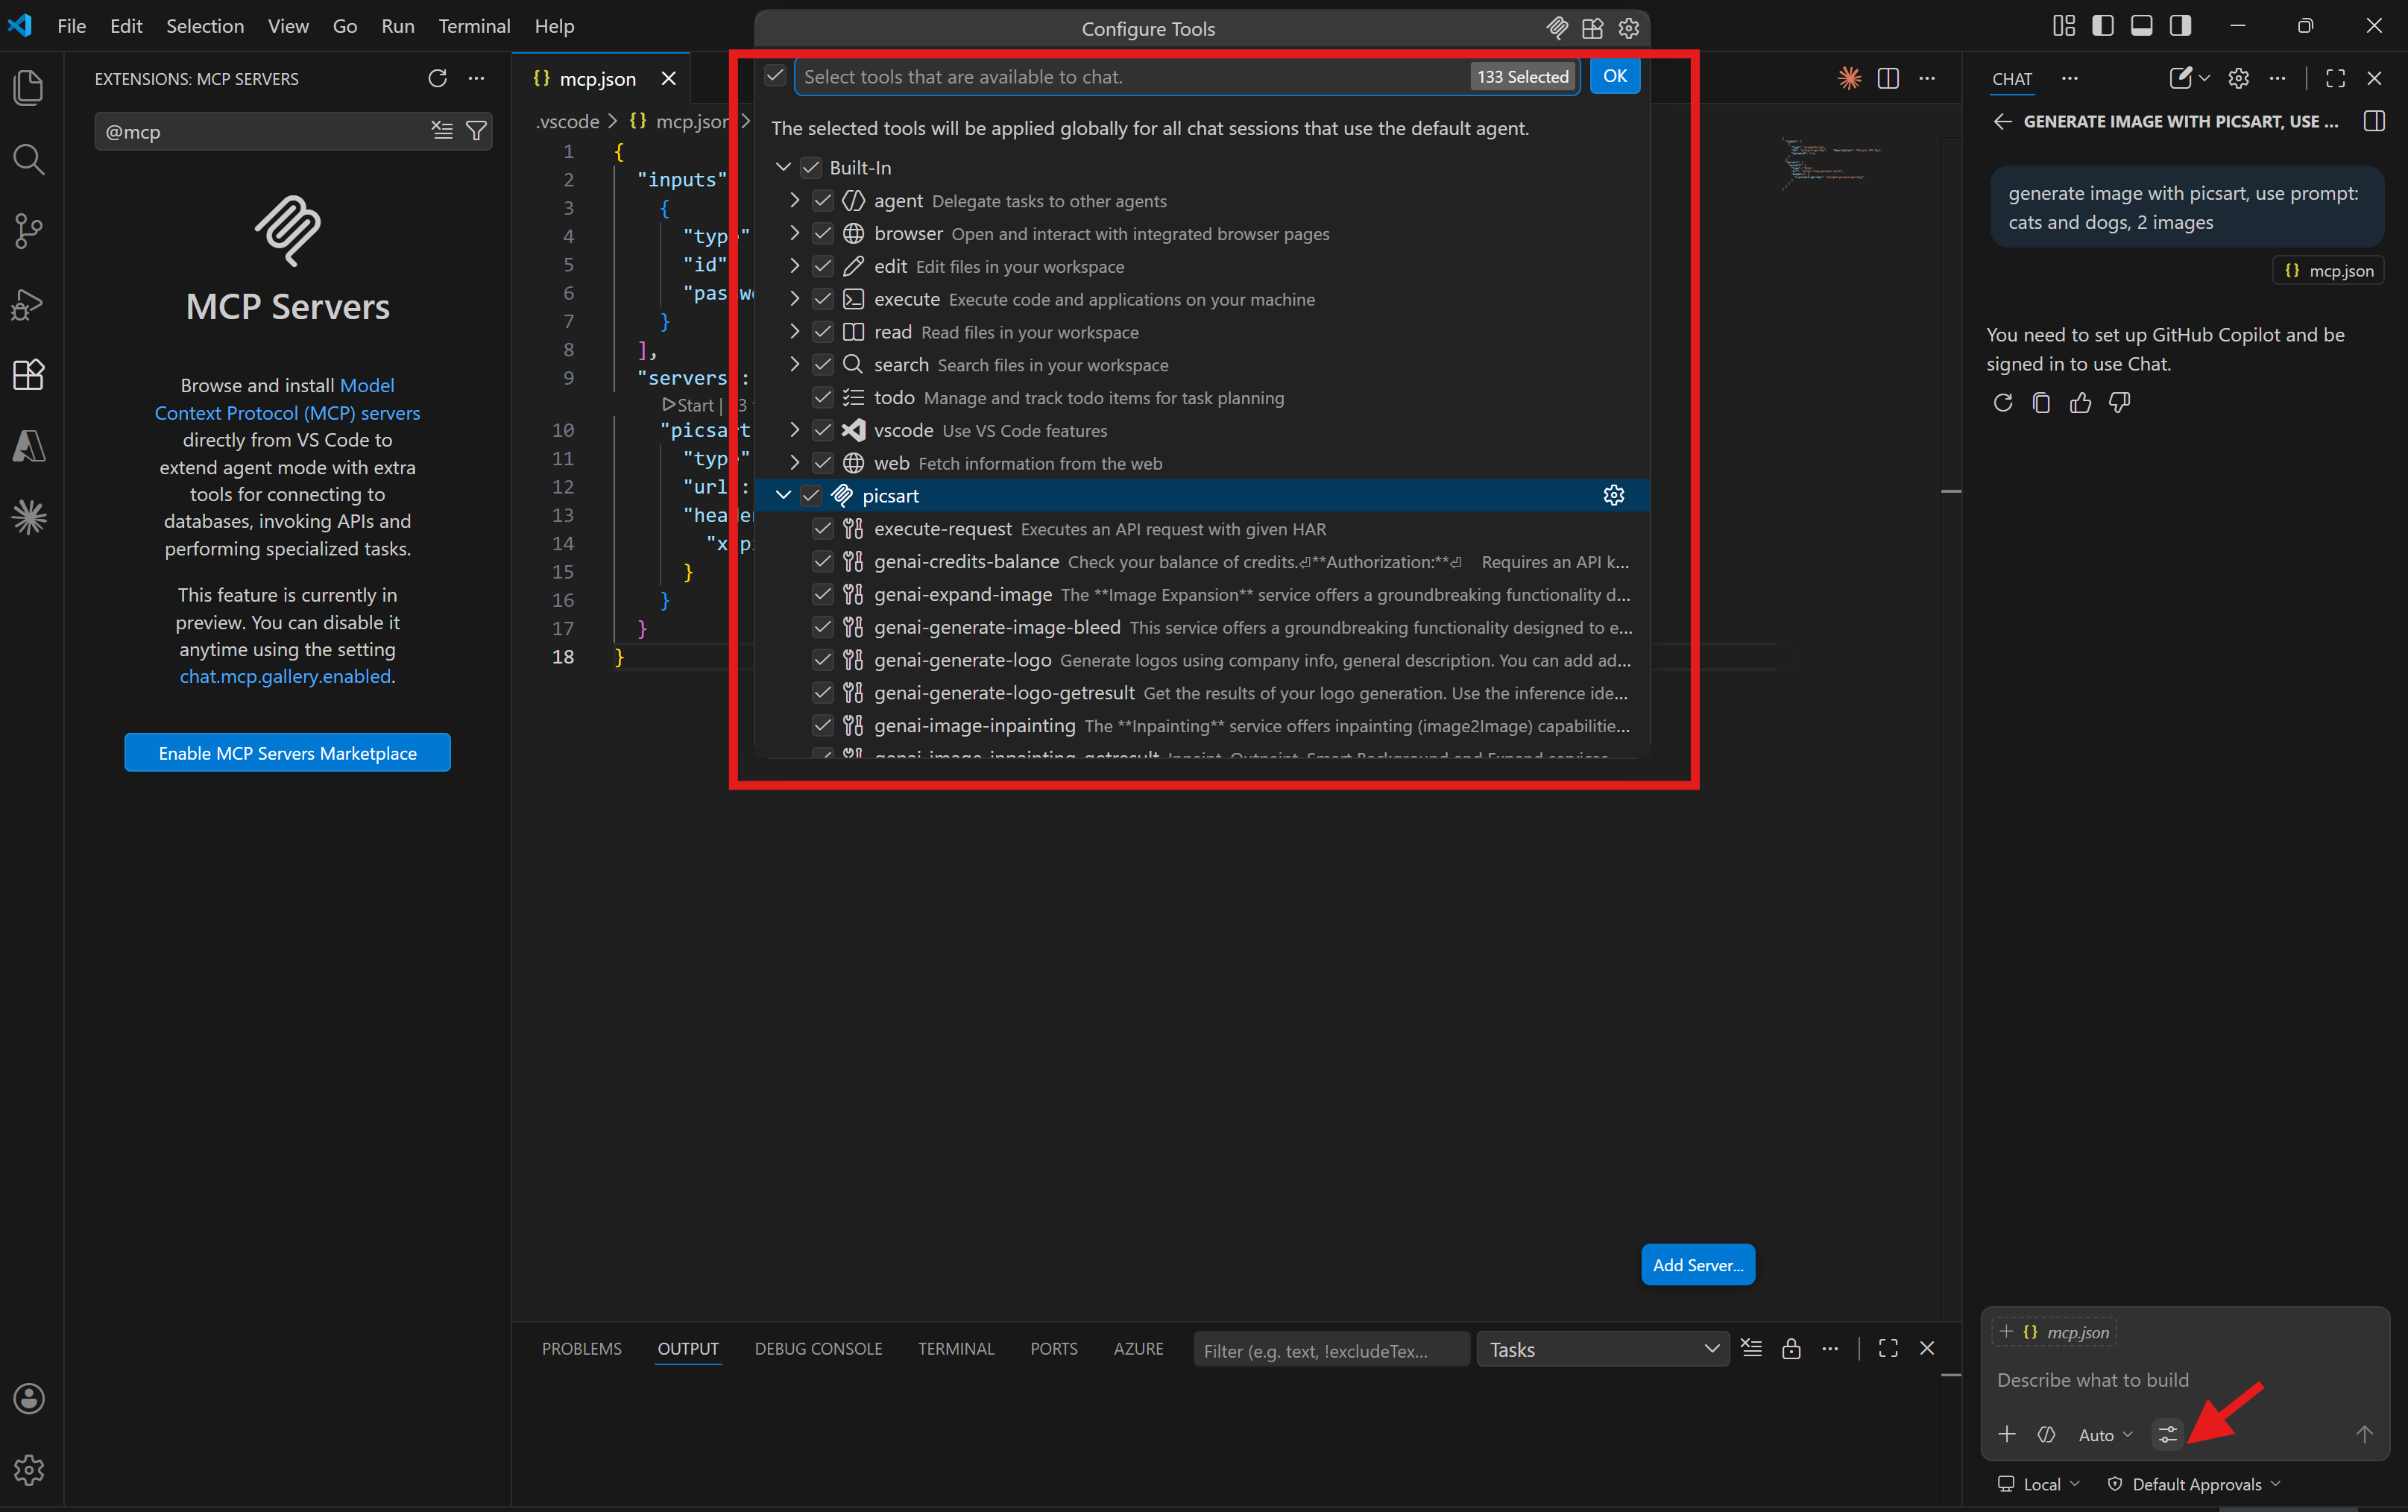Open the chat.mcp.gallery.enabled setting link
2408x1512 pixels.
coord(285,677)
